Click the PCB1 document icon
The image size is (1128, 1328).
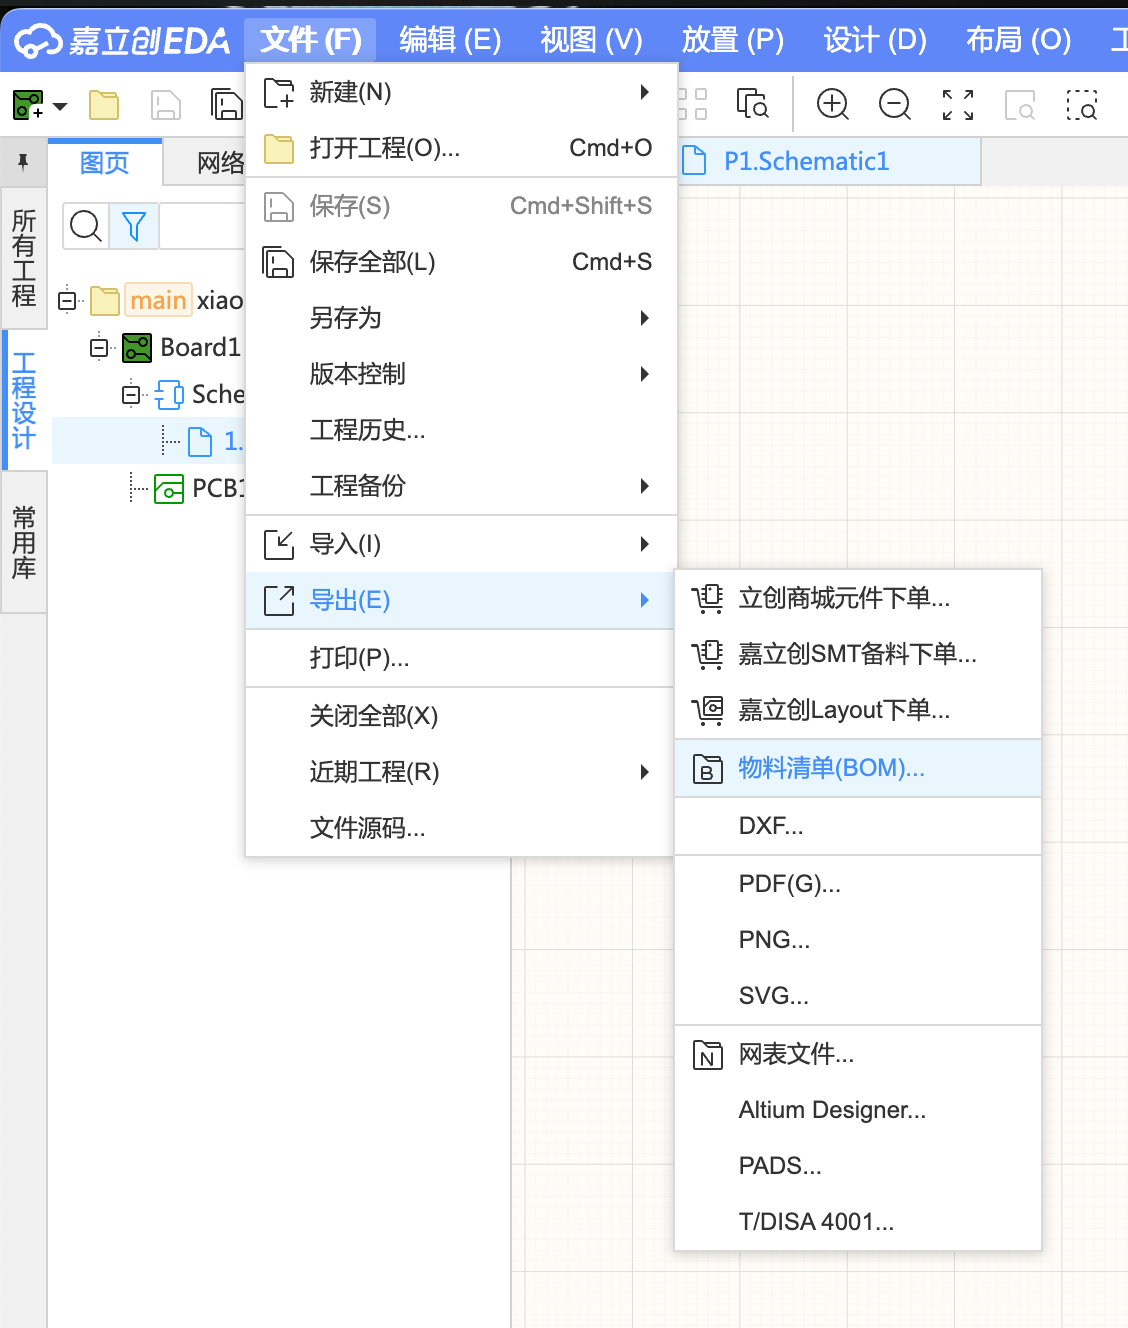pyautogui.click(x=169, y=488)
